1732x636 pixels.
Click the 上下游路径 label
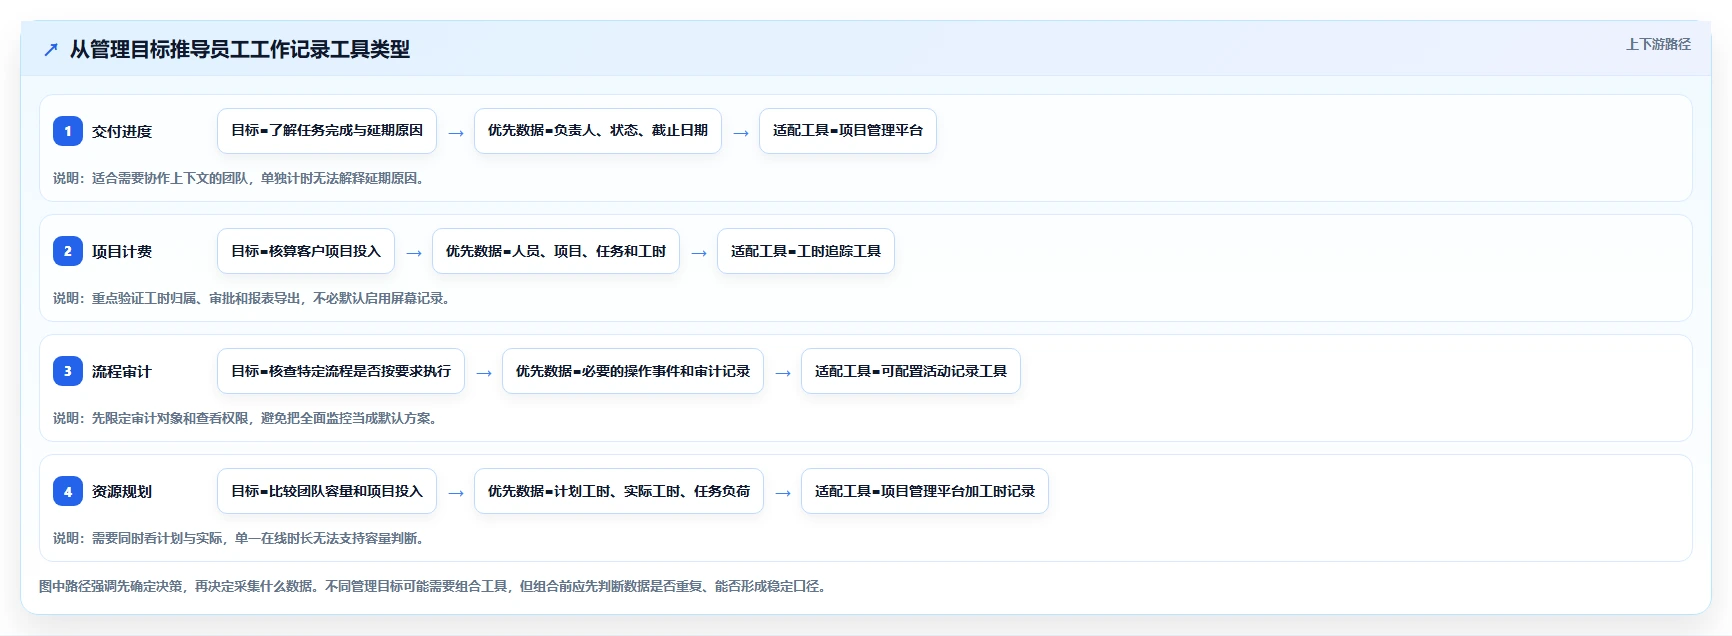coord(1658,44)
